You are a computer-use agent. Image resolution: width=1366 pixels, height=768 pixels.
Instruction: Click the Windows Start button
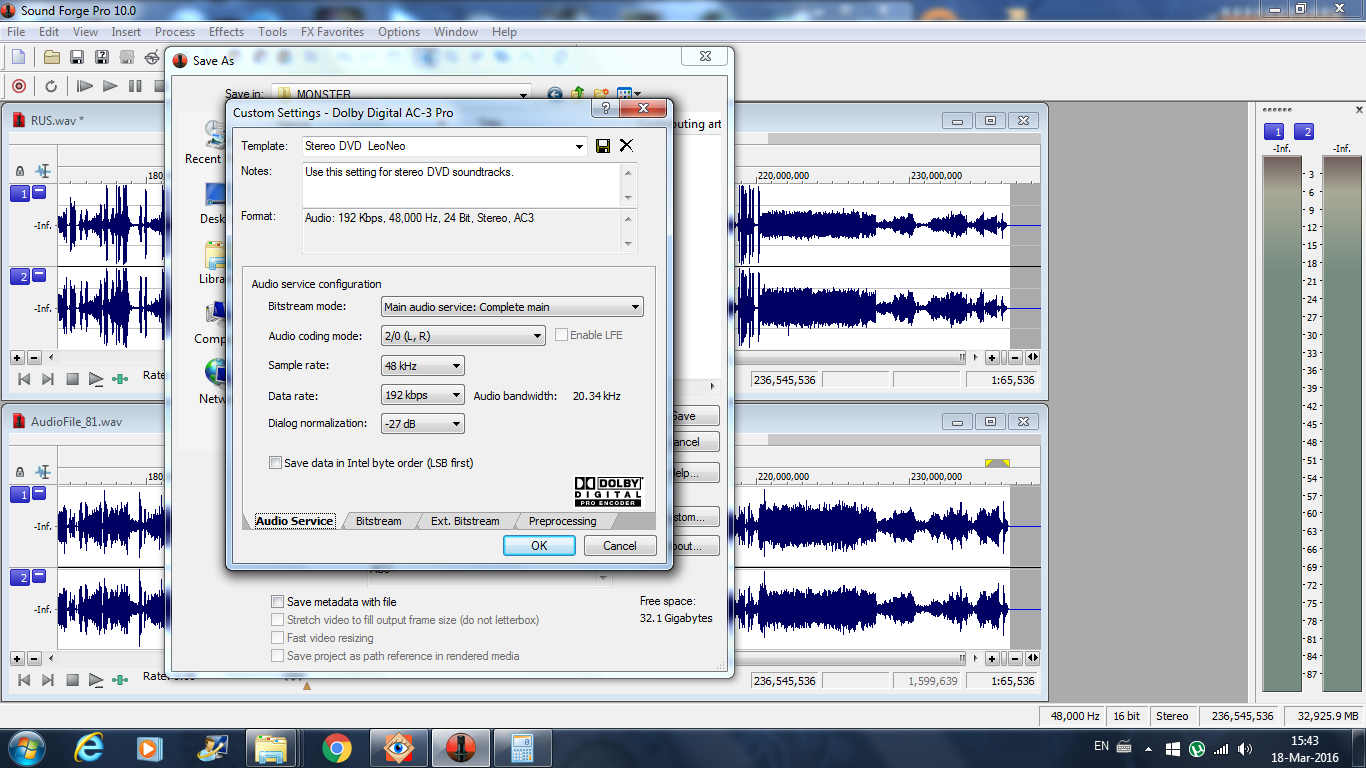click(x=25, y=747)
